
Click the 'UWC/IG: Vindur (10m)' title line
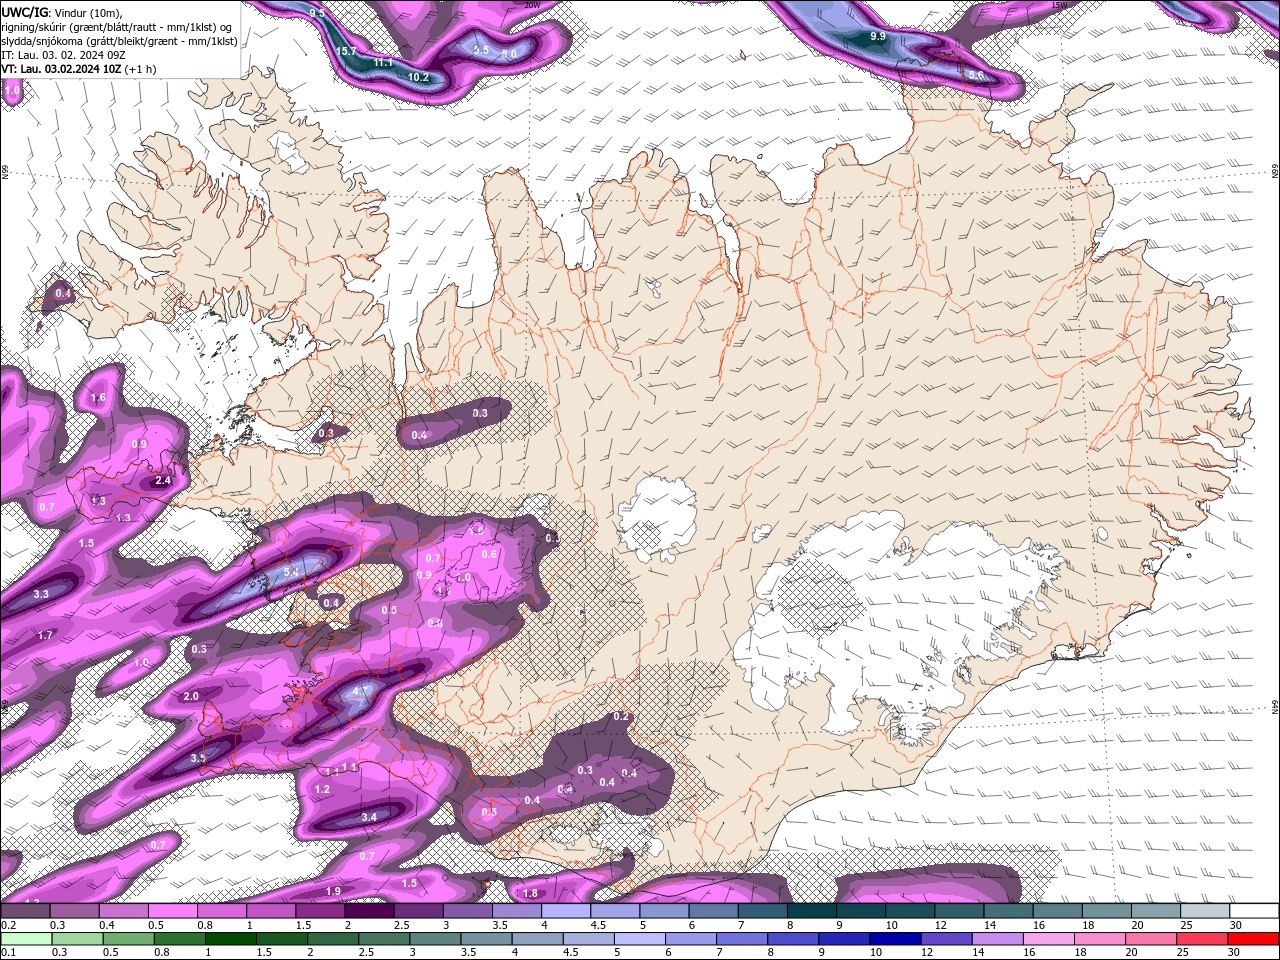[61, 11]
